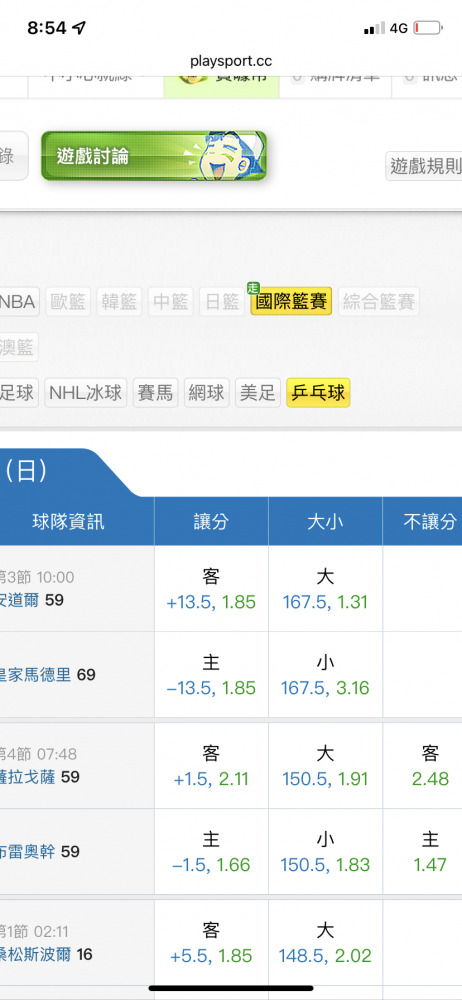
Task: Tap the playsport.cc address bar
Action: [x=231, y=61]
